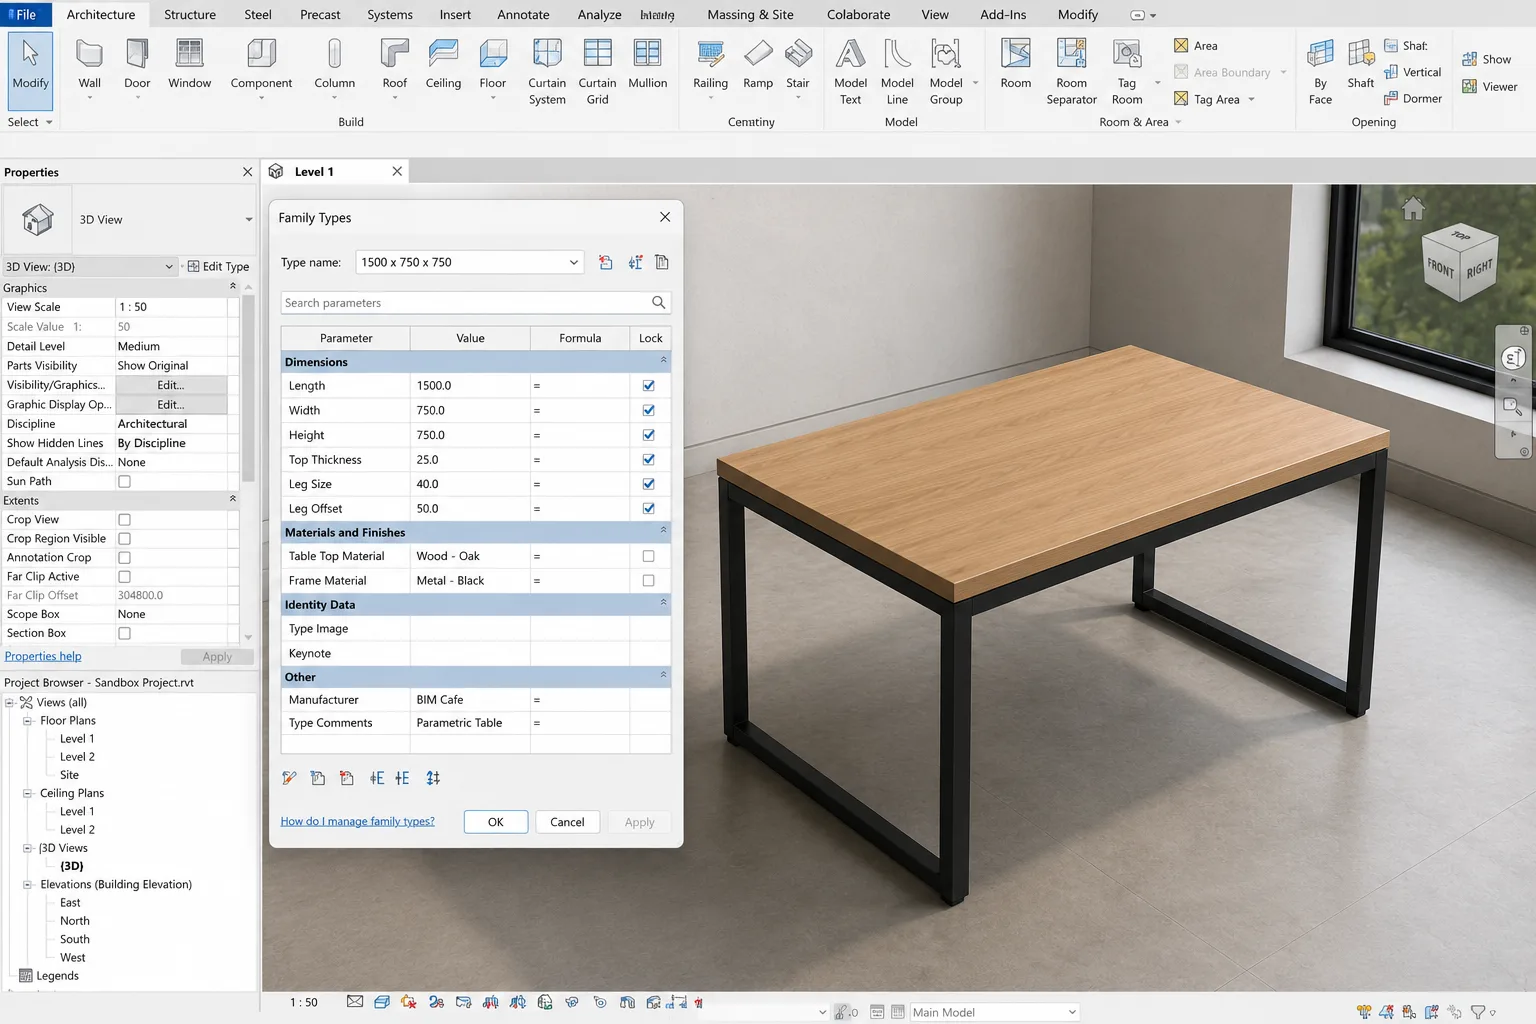Select the Ceiling tool
The height and width of the screenshot is (1024, 1536).
pyautogui.click(x=443, y=65)
